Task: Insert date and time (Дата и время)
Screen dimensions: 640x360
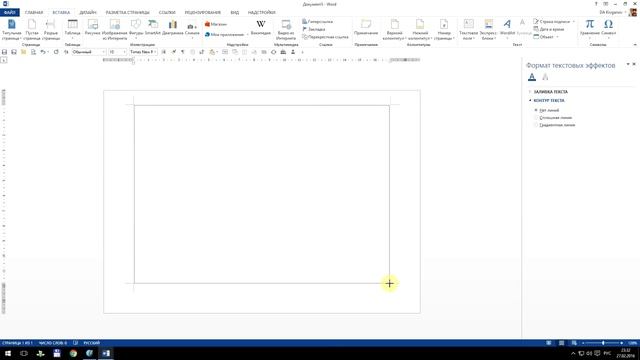Action: tap(549, 29)
